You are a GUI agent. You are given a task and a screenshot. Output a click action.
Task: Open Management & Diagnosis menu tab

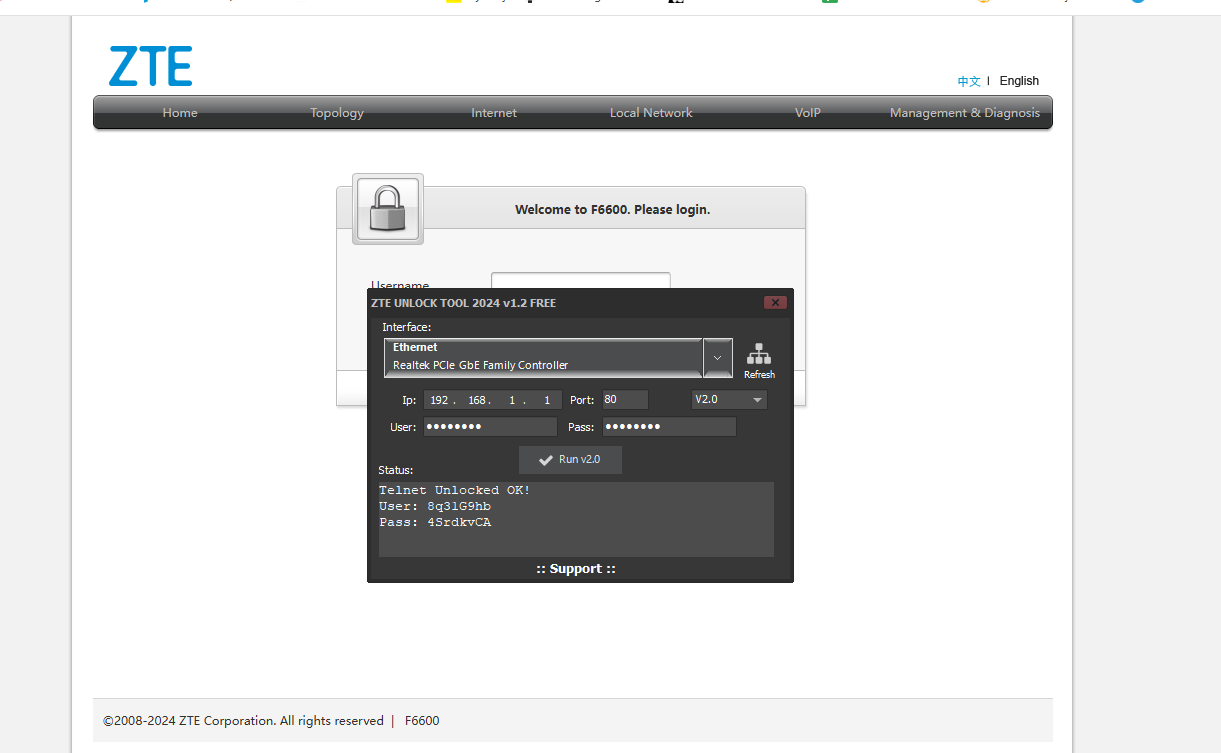click(x=965, y=113)
